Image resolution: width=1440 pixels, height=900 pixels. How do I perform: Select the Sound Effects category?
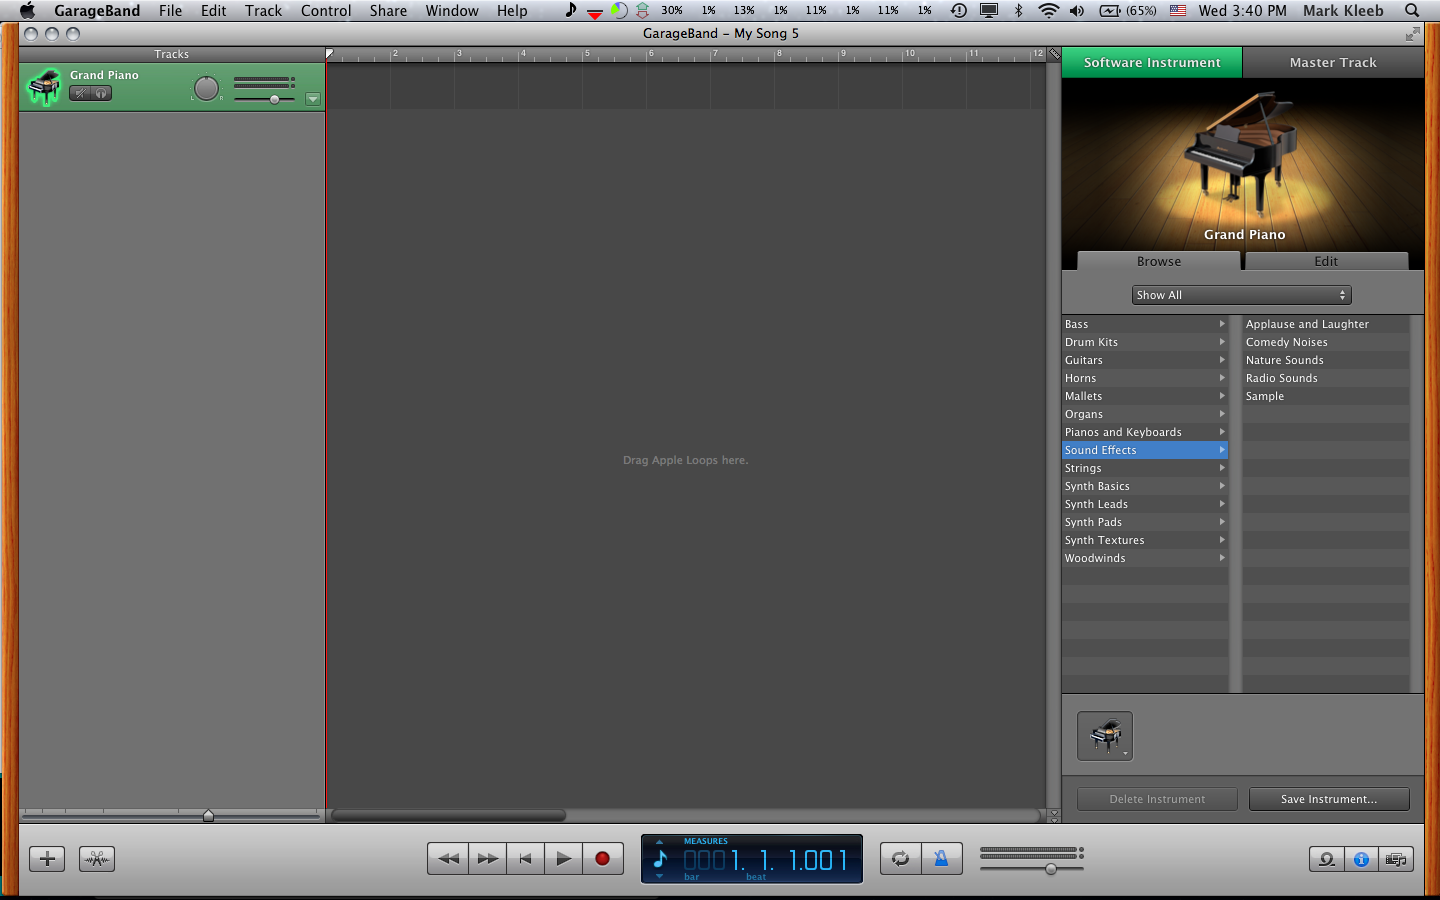(x=1145, y=450)
